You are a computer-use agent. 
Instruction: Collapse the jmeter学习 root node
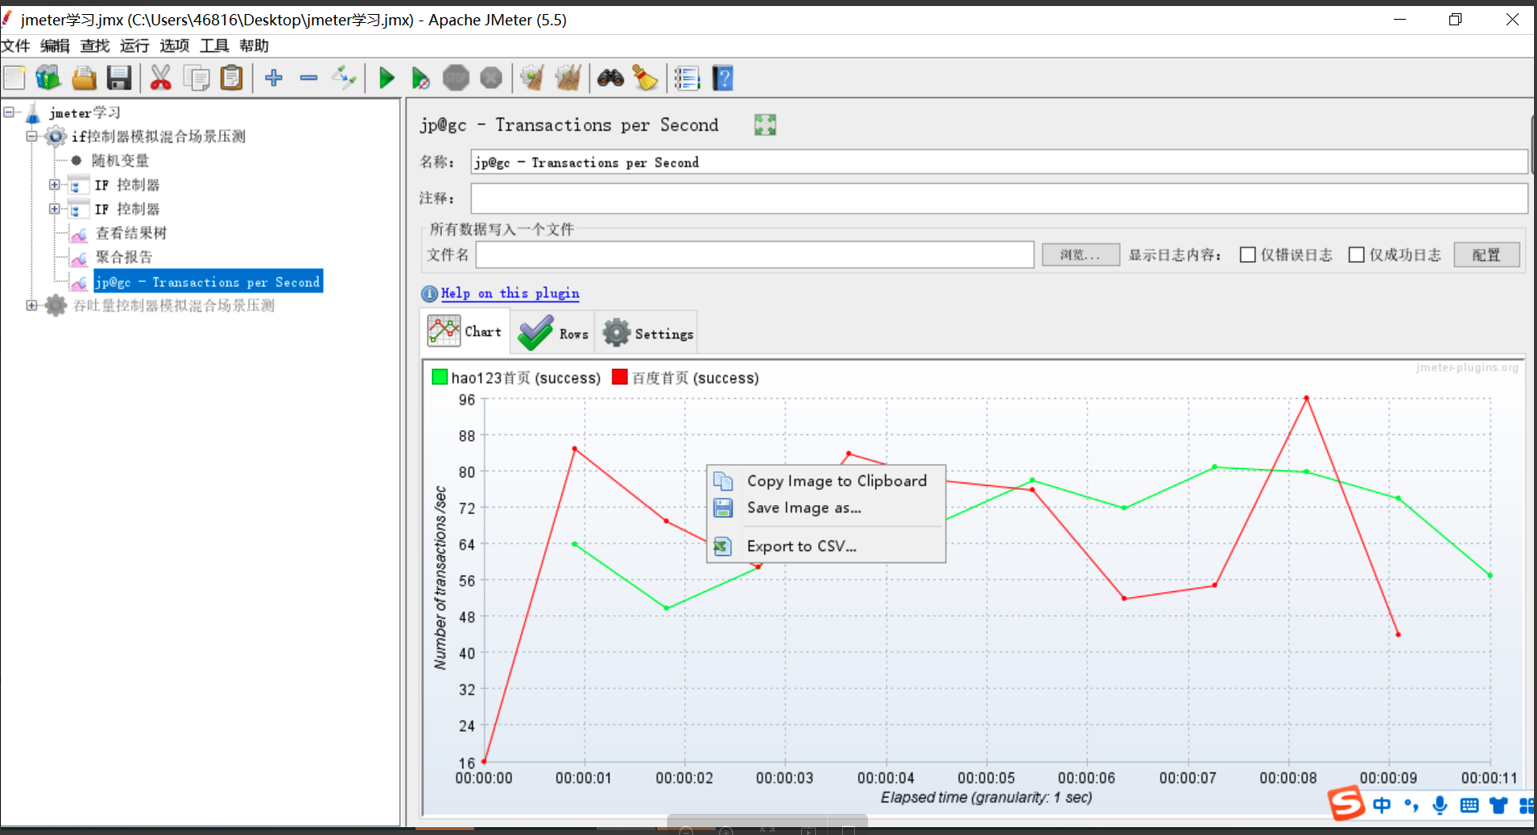[x=9, y=112]
